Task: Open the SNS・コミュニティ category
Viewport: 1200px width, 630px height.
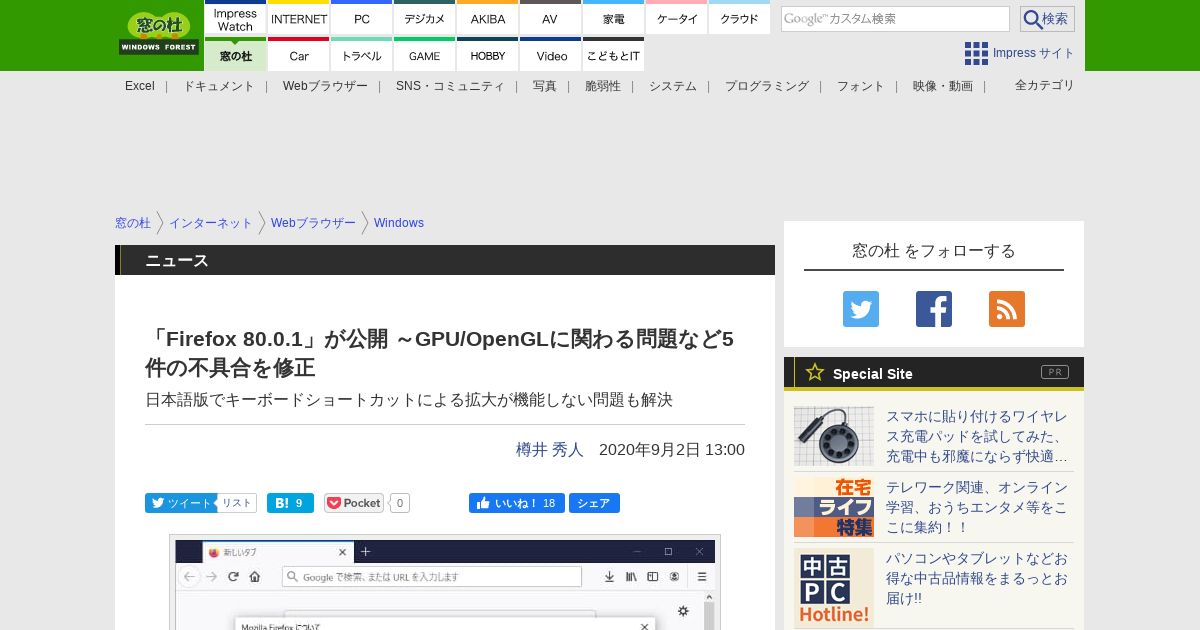Action: (450, 86)
